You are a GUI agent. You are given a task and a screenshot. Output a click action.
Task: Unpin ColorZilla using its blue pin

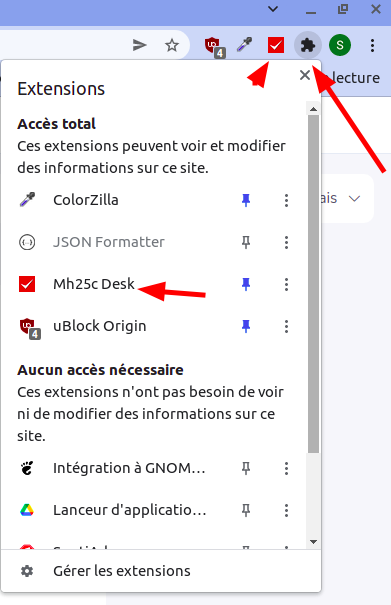246,200
